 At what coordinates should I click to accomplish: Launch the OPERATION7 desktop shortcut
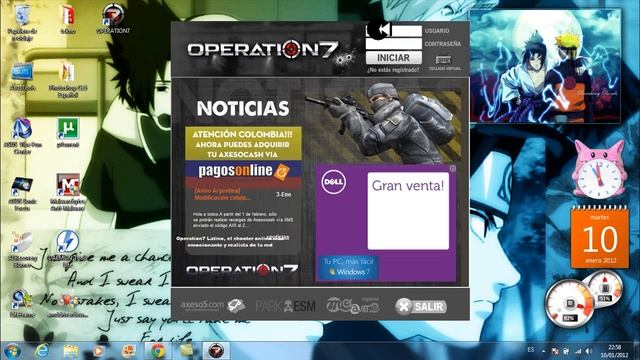(x=113, y=16)
